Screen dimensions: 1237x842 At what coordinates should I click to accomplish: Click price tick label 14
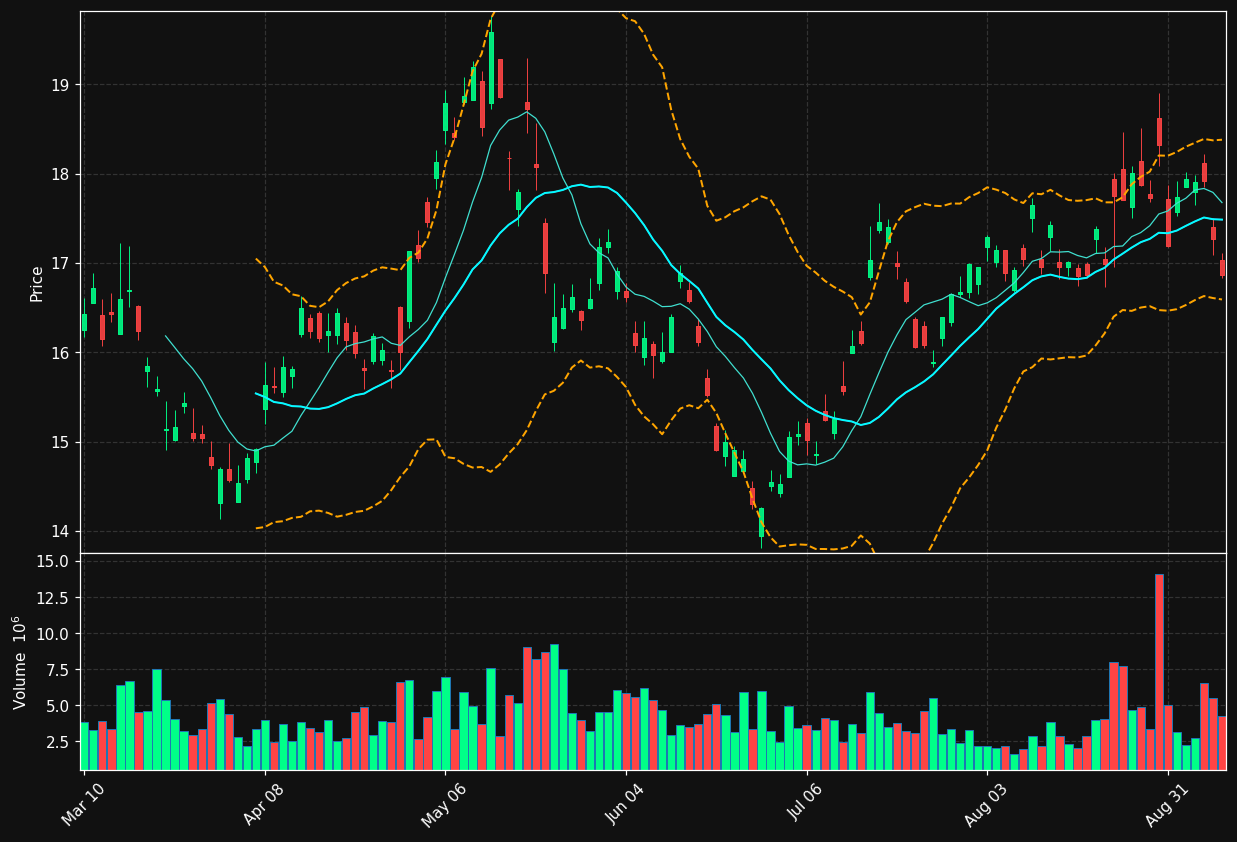(61, 531)
